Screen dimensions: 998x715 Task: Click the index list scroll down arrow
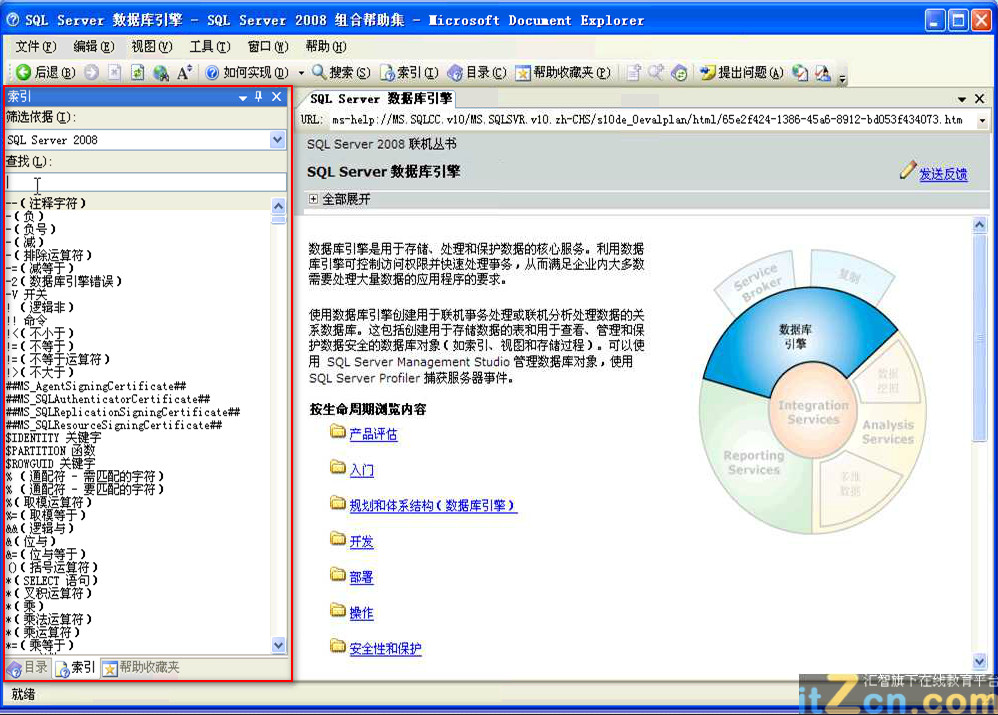click(x=278, y=645)
